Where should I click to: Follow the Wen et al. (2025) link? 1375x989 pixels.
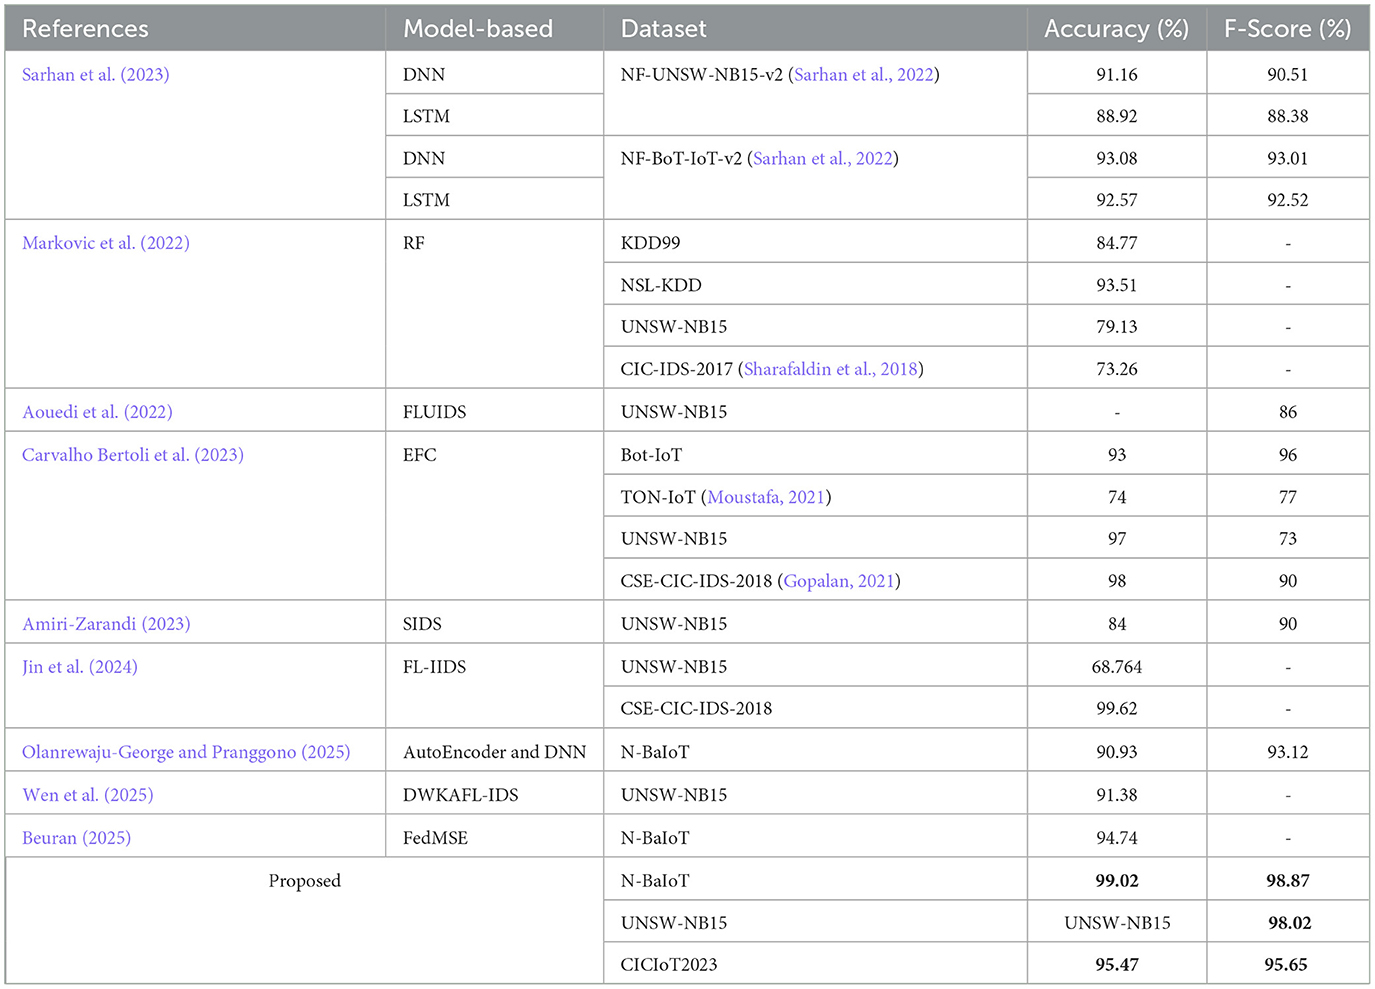point(88,795)
